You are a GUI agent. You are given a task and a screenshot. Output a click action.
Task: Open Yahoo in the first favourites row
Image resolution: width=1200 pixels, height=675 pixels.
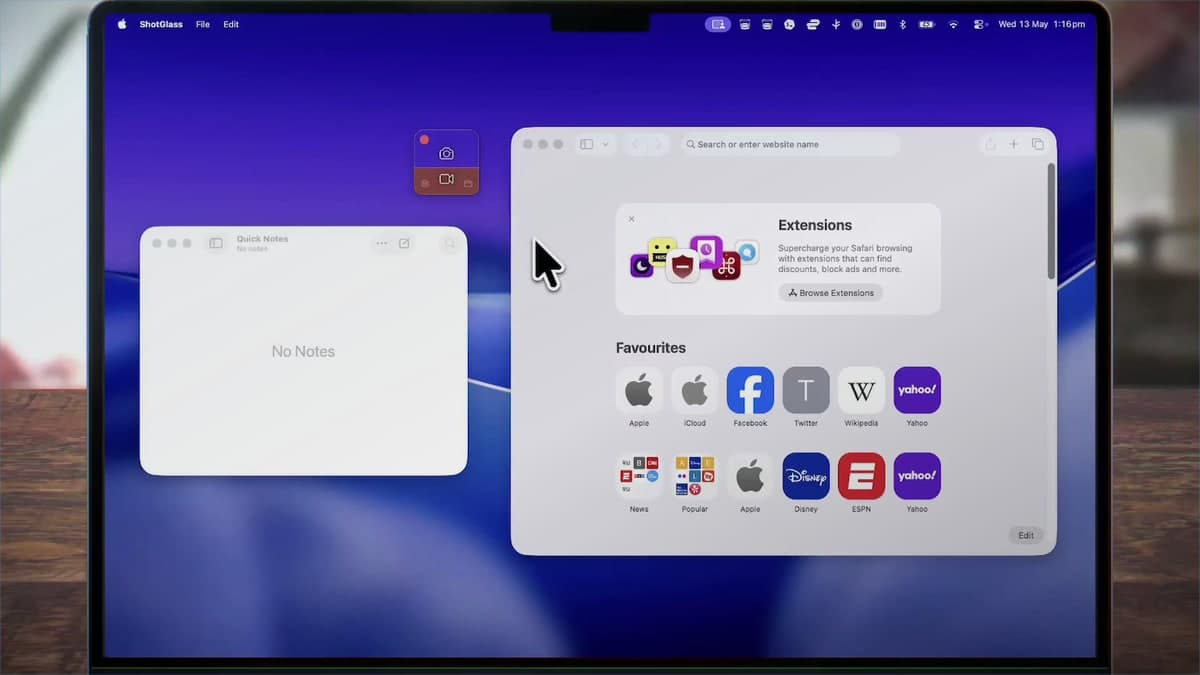point(917,390)
